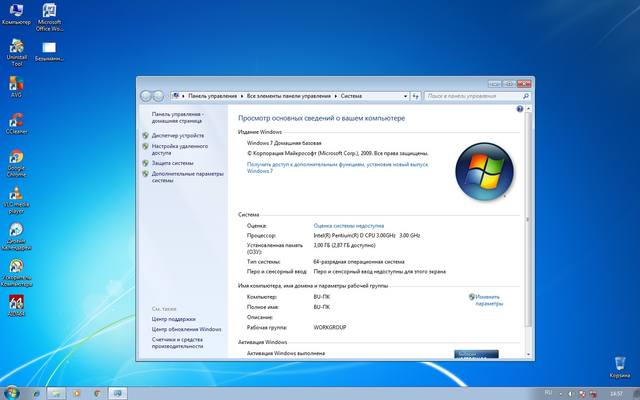Open Центр поддержки link

[173, 319]
